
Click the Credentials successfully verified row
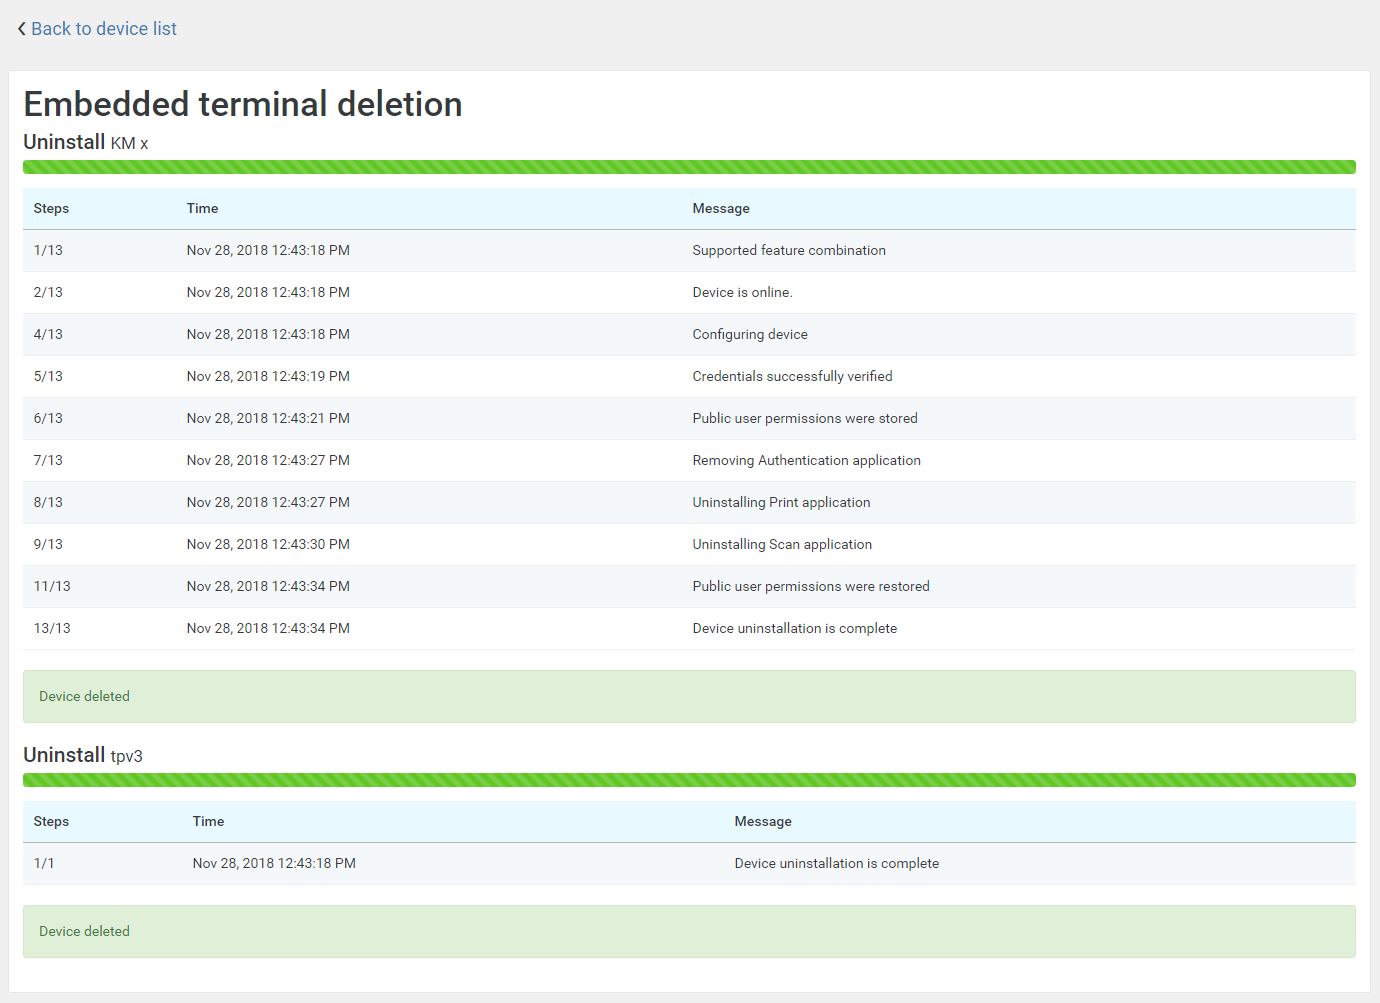pyautogui.click(x=792, y=376)
